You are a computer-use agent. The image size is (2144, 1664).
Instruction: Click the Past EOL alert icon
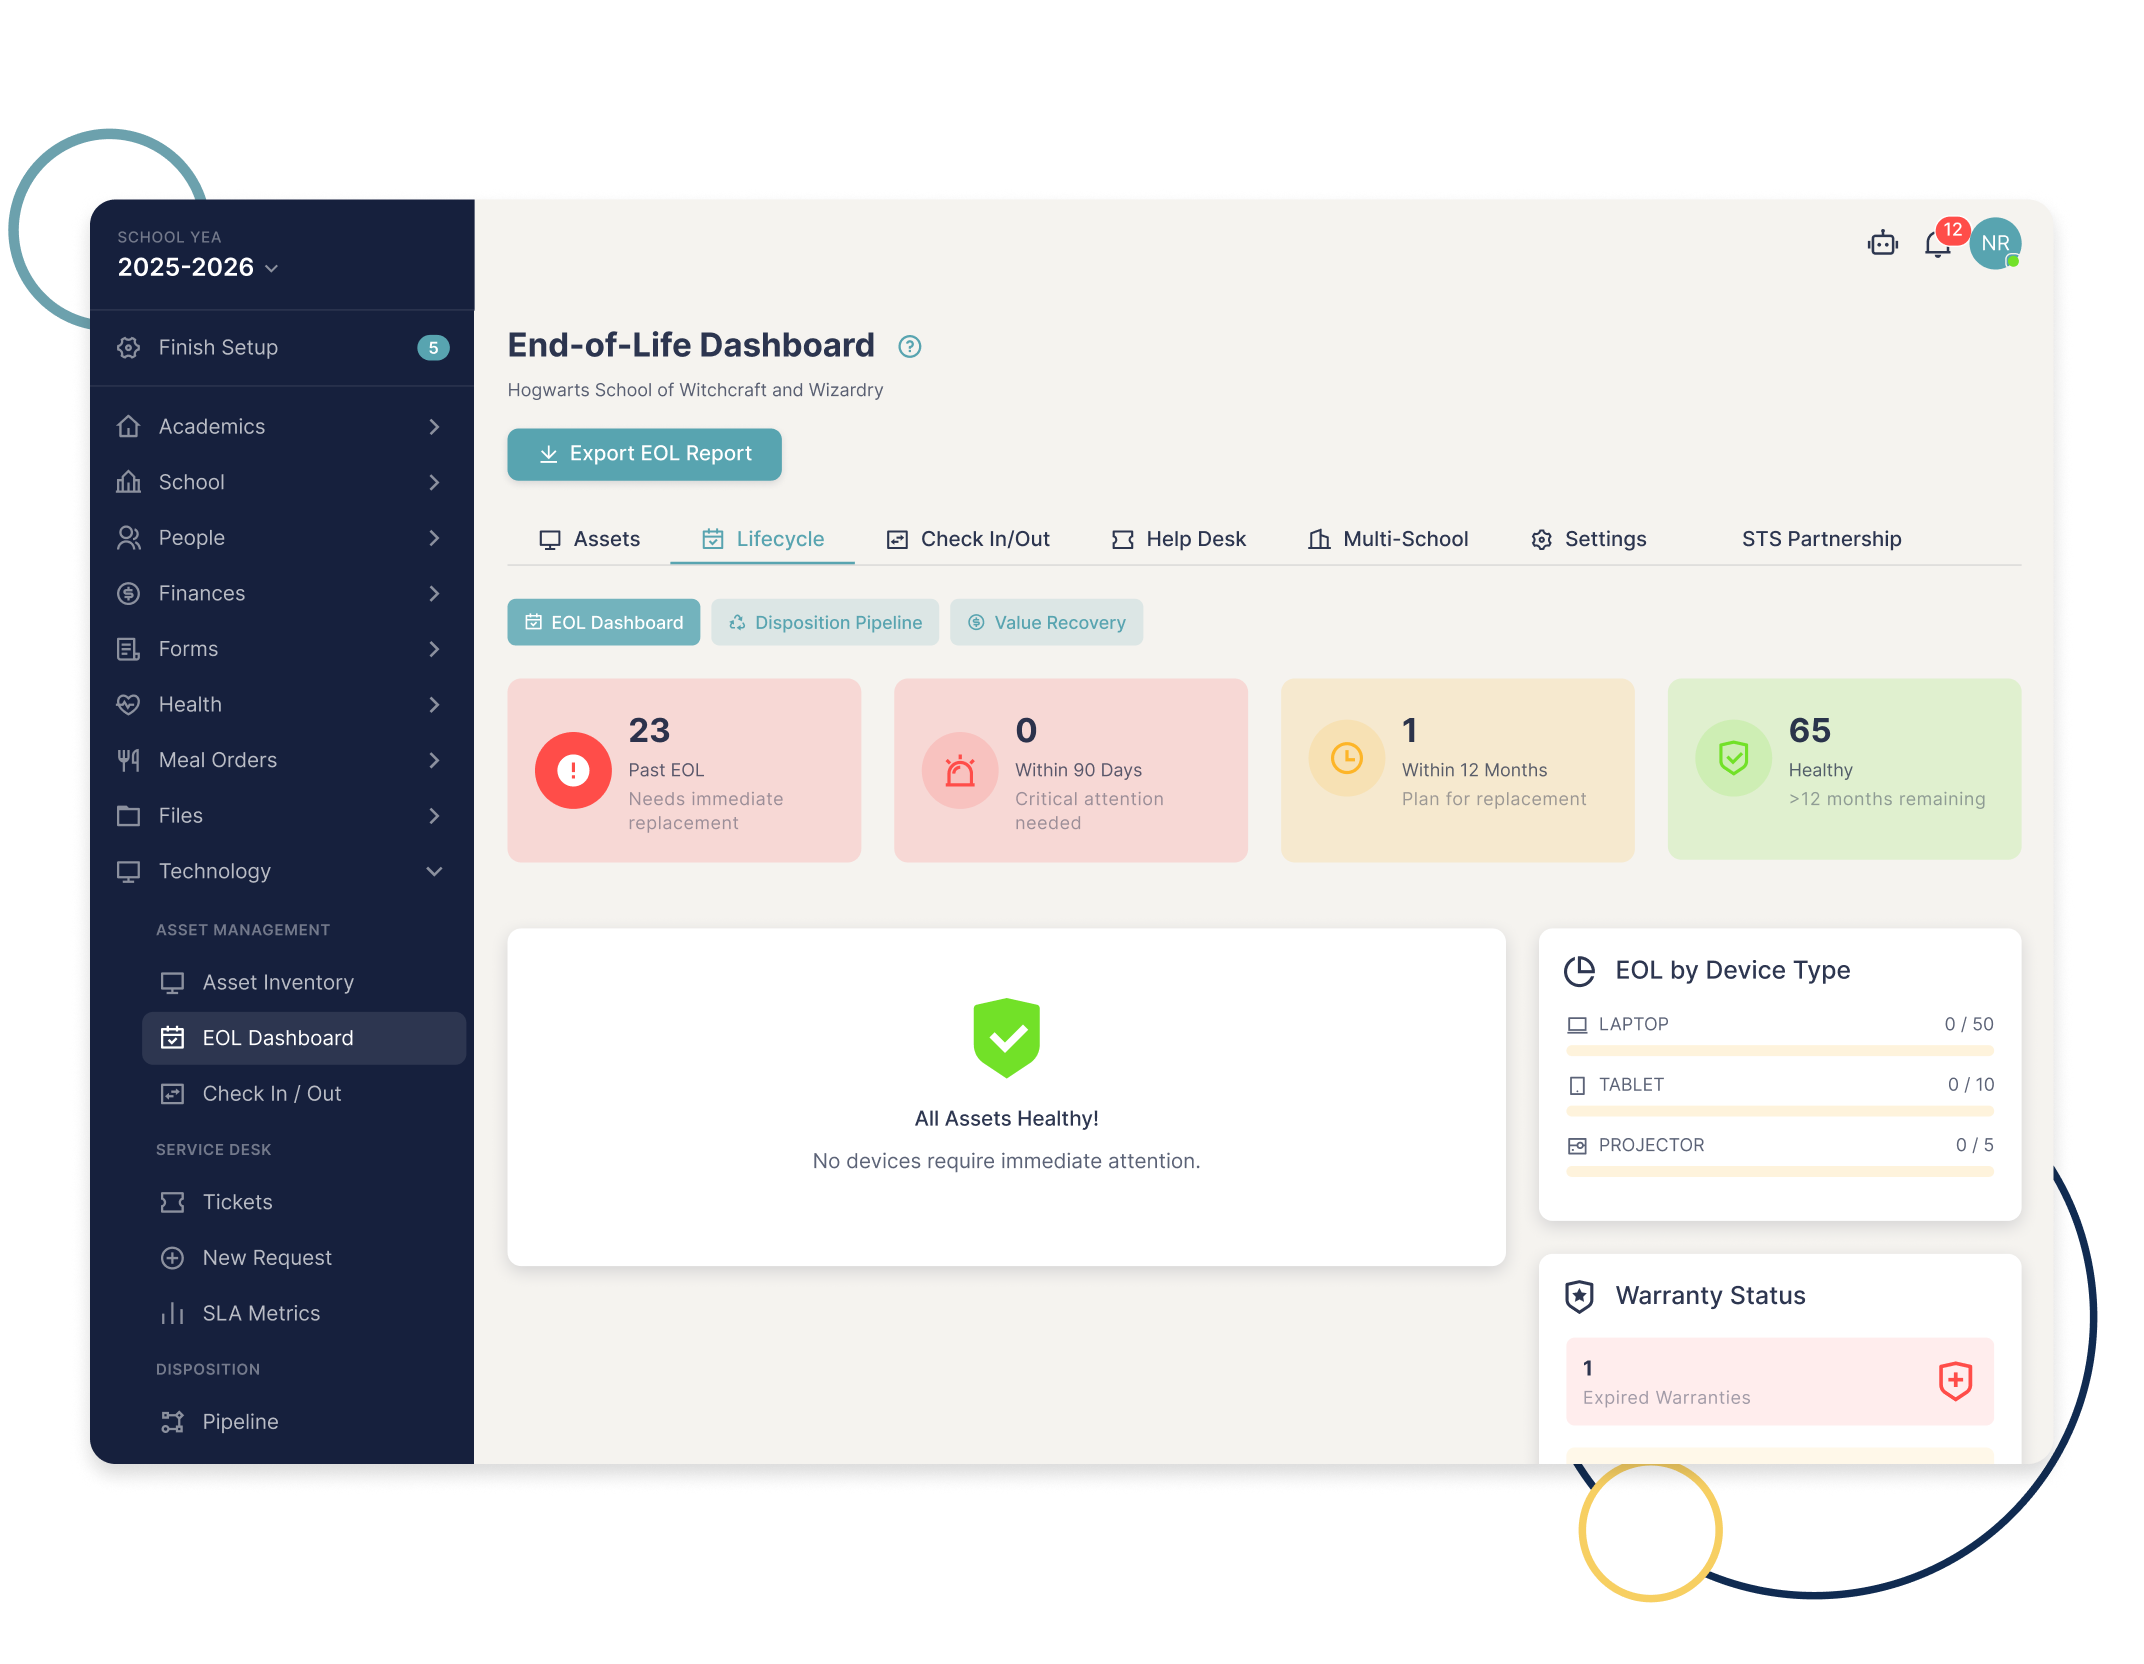573,770
